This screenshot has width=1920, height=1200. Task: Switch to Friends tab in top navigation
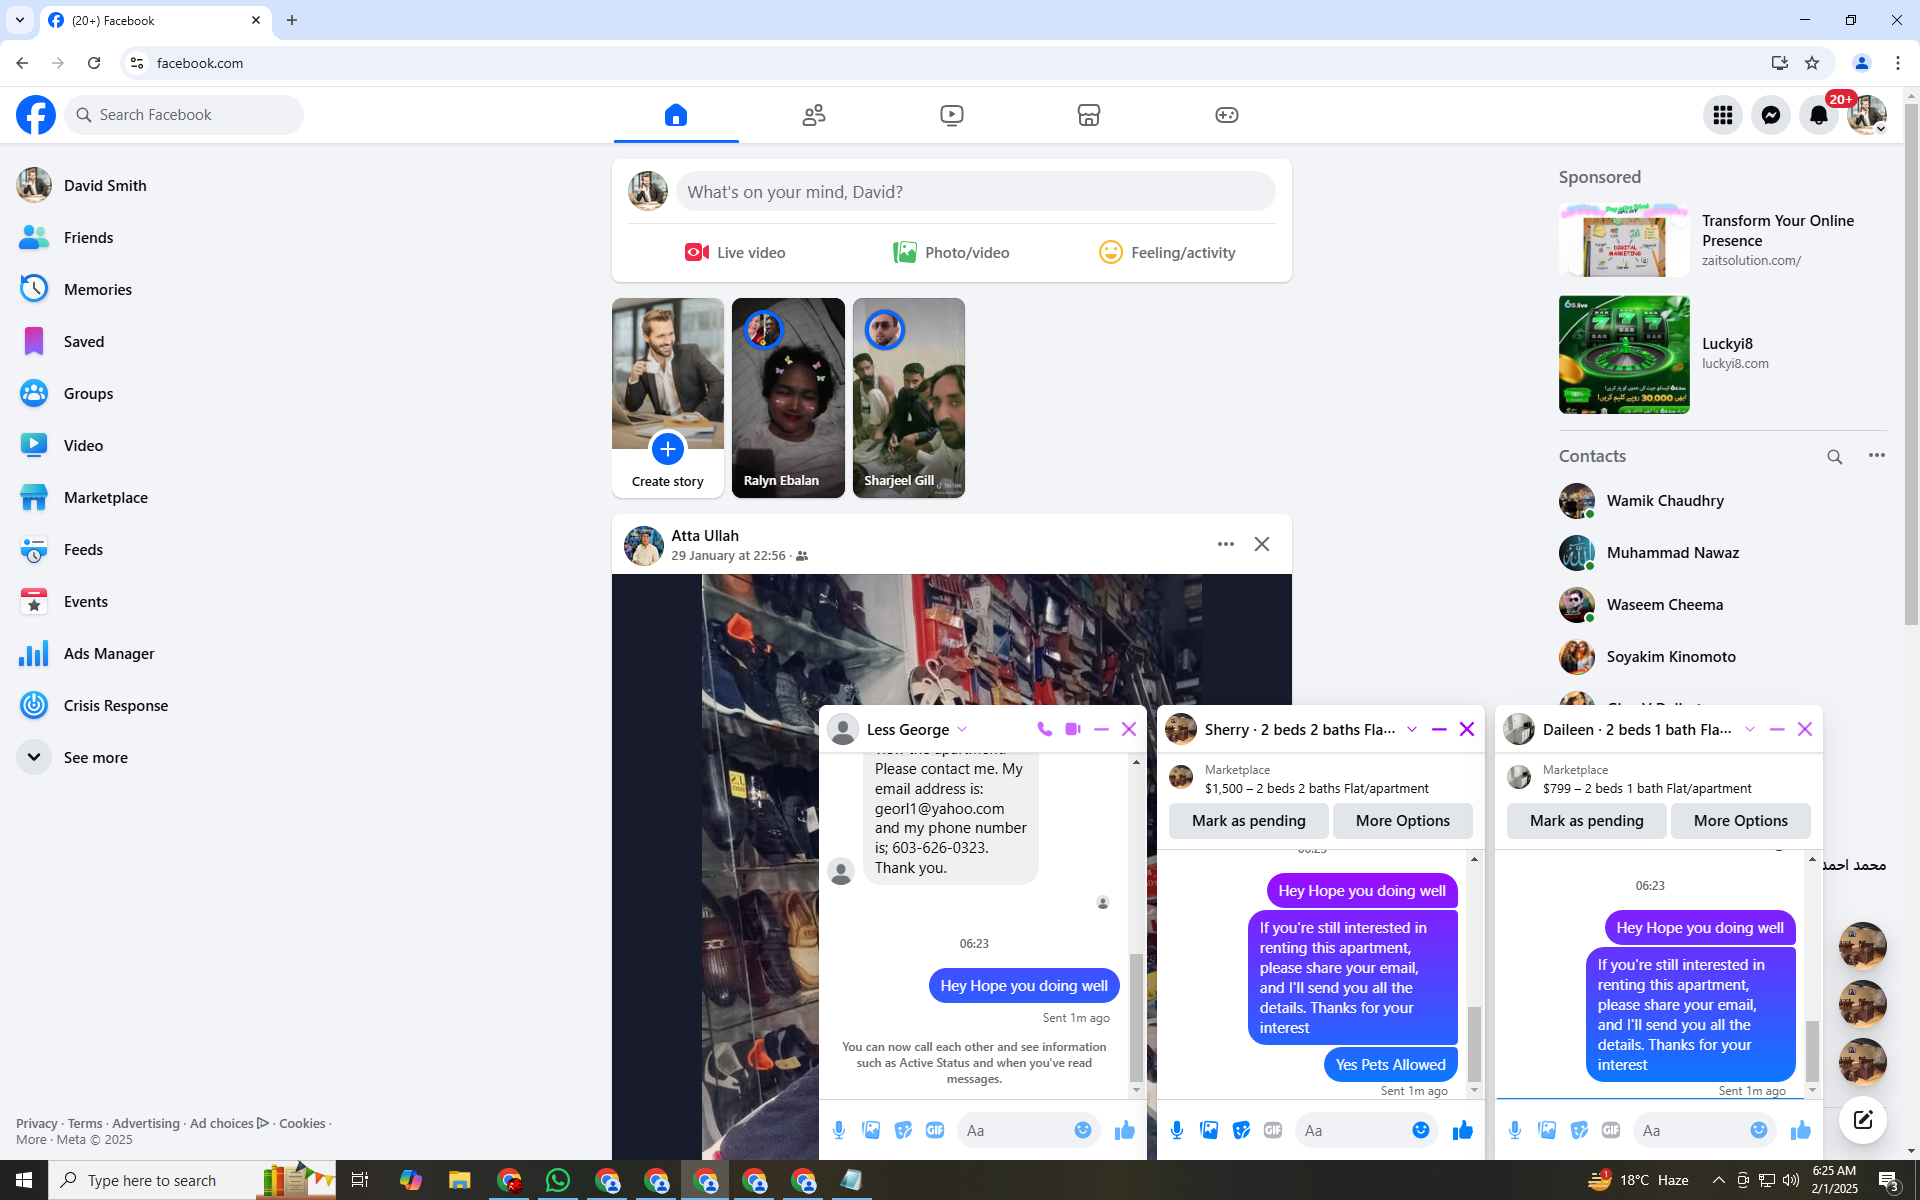(x=813, y=115)
